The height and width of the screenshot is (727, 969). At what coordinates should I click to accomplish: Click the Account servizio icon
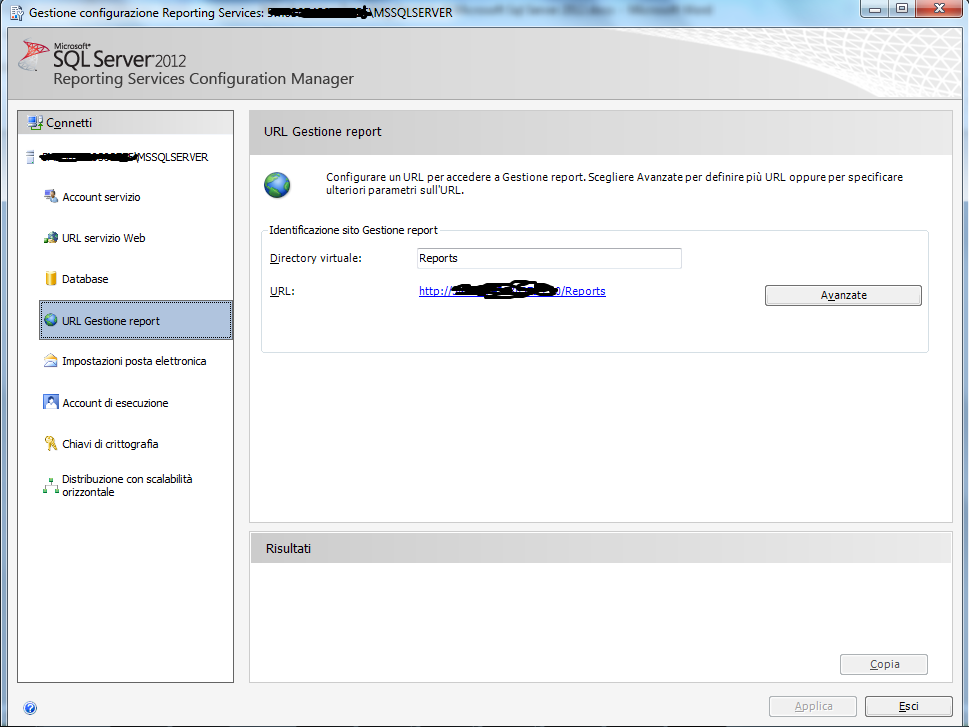[51, 196]
